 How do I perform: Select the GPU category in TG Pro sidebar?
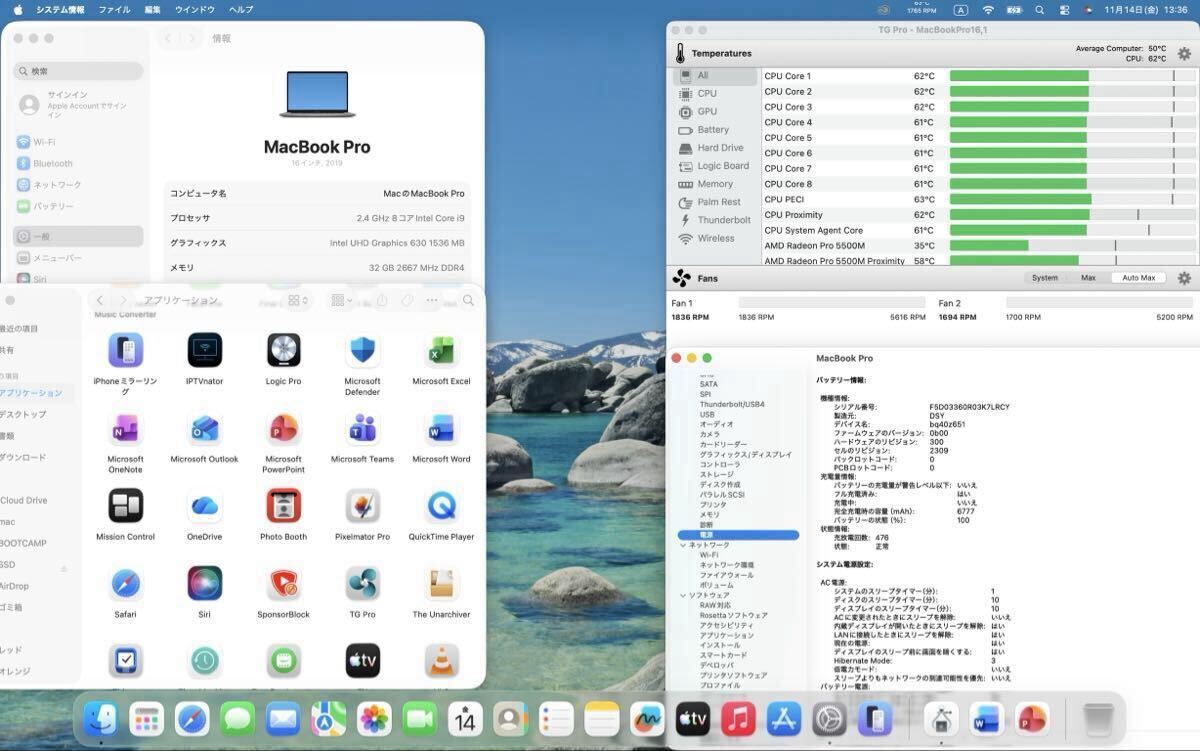(x=706, y=112)
